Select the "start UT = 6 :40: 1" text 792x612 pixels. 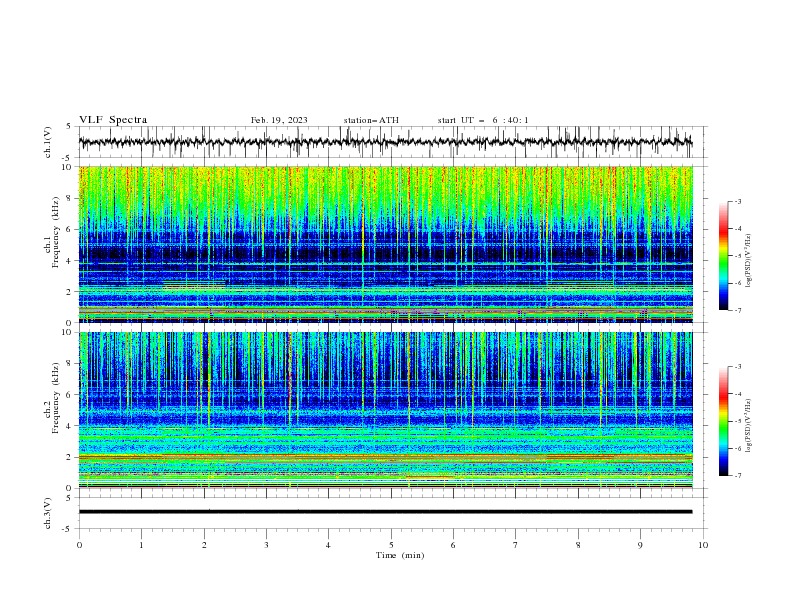point(483,120)
